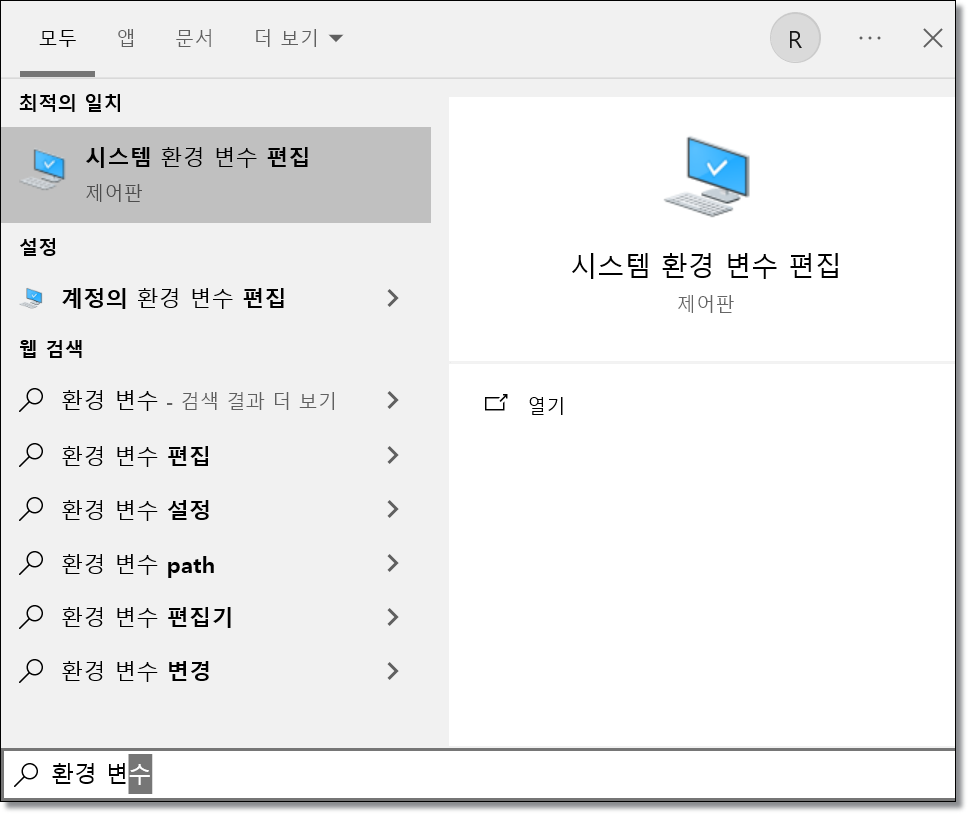968x829 pixels.
Task: Expand chevron for 검색 결과 더 보기 row
Action: pyautogui.click(x=393, y=401)
